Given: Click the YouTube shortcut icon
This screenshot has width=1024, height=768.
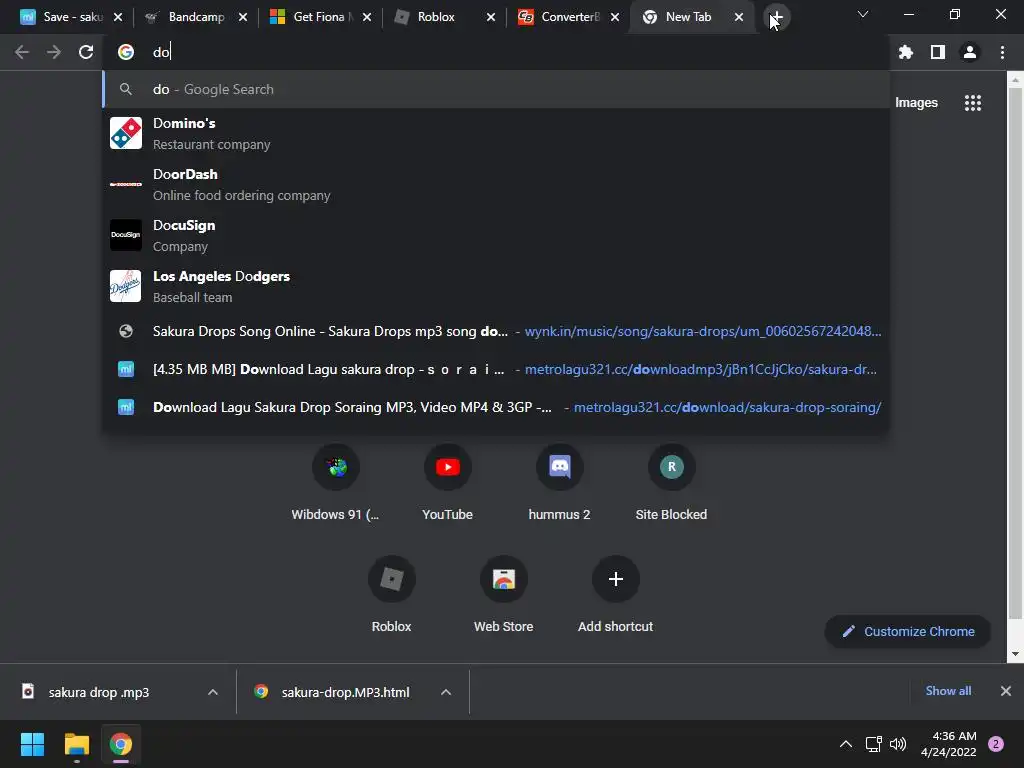Looking at the screenshot, I should pos(447,467).
